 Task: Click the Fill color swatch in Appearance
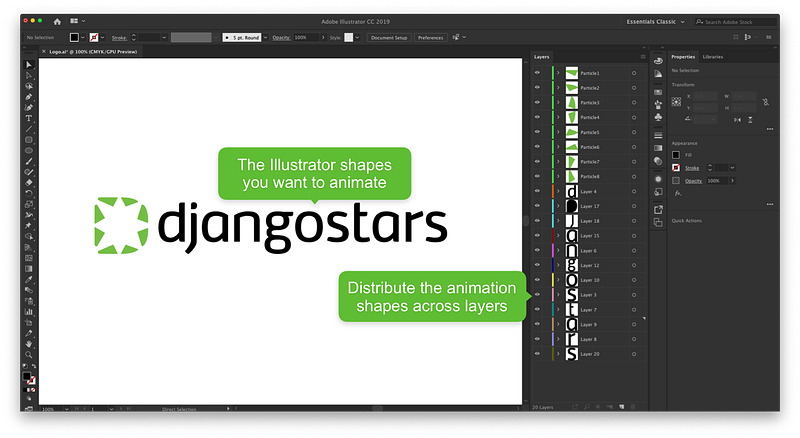(676, 155)
